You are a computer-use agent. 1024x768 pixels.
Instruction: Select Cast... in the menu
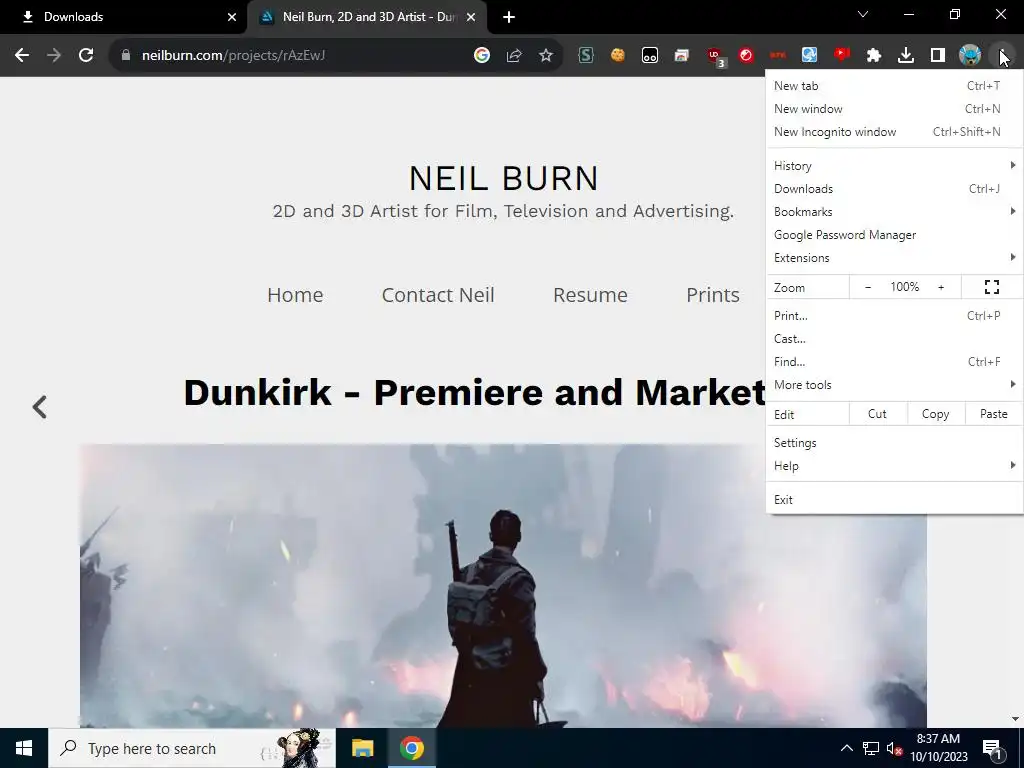(894, 339)
